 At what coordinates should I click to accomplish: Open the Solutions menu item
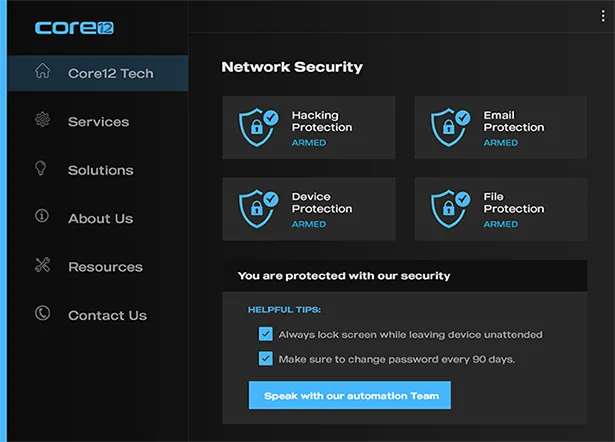pyautogui.click(x=98, y=170)
